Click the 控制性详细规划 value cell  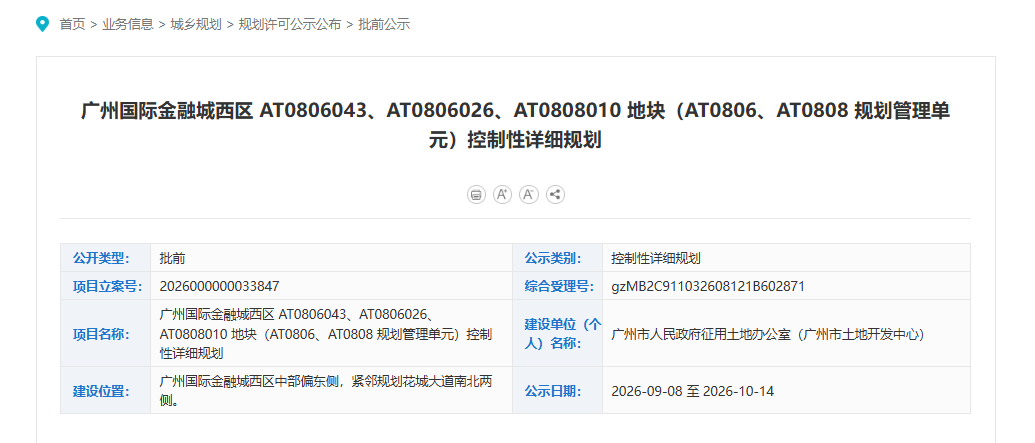pos(787,258)
